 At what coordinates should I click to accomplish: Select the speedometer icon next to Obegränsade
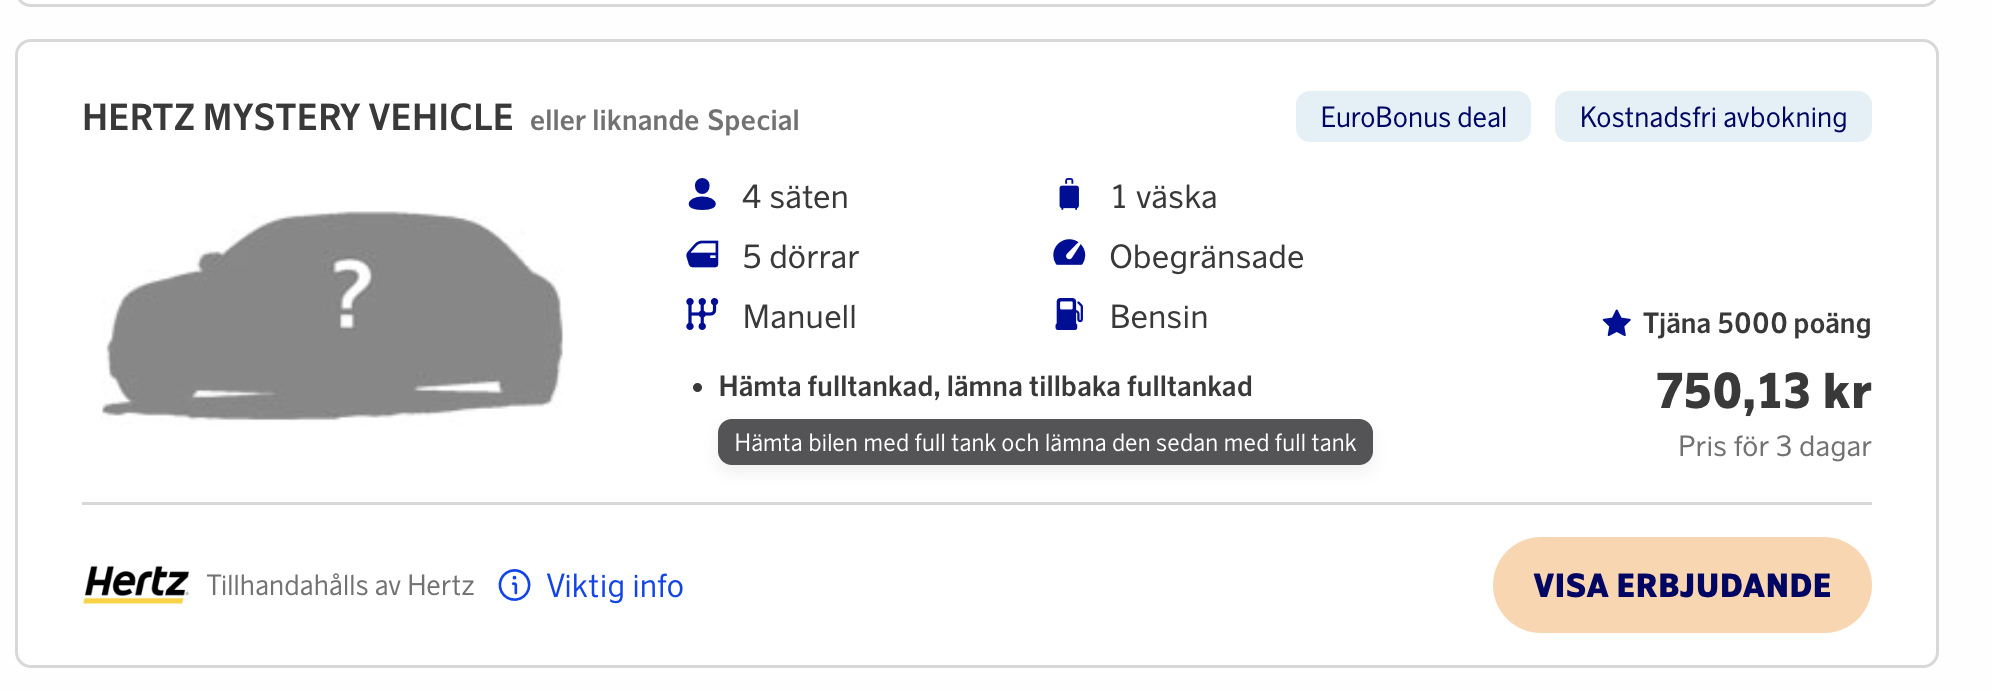pyautogui.click(x=1069, y=255)
